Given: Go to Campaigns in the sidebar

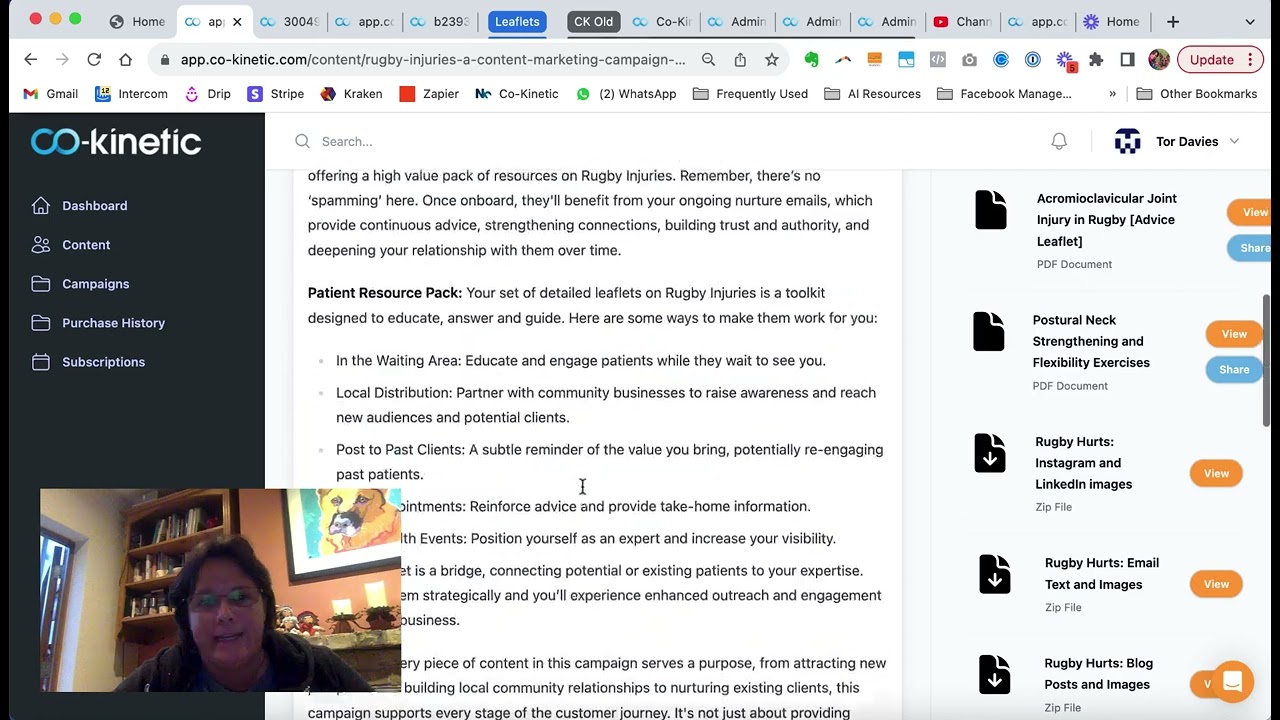Looking at the screenshot, I should coord(80,284).
